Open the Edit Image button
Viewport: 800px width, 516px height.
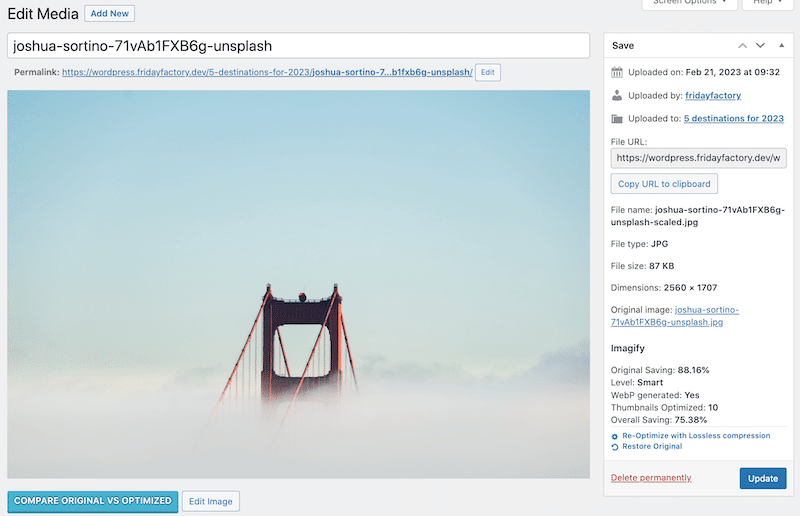211,501
